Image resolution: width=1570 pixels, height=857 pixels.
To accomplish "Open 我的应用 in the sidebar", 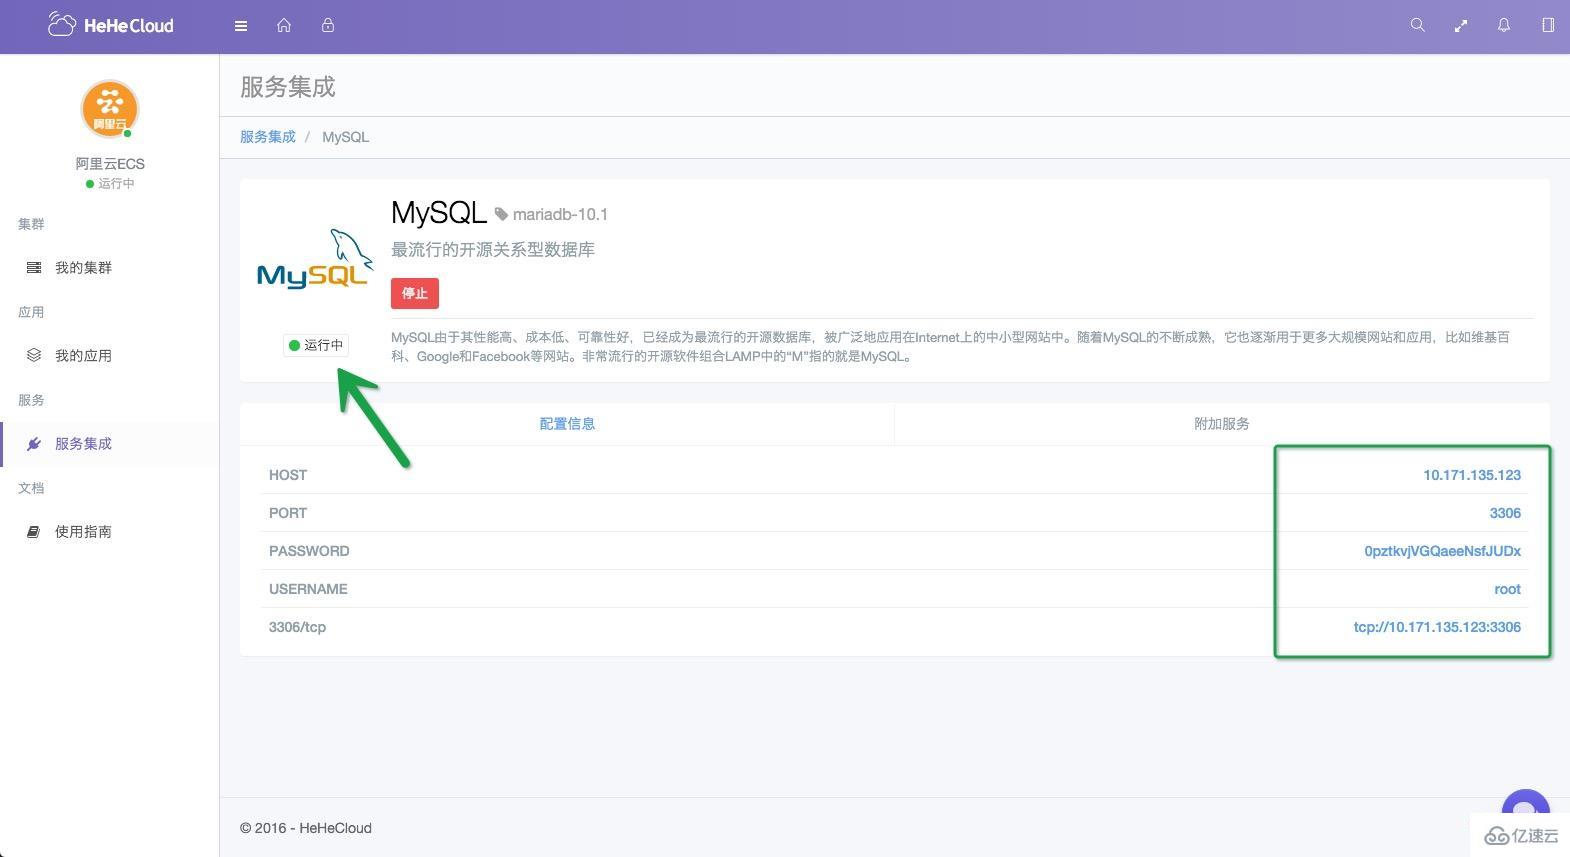I will coord(83,355).
